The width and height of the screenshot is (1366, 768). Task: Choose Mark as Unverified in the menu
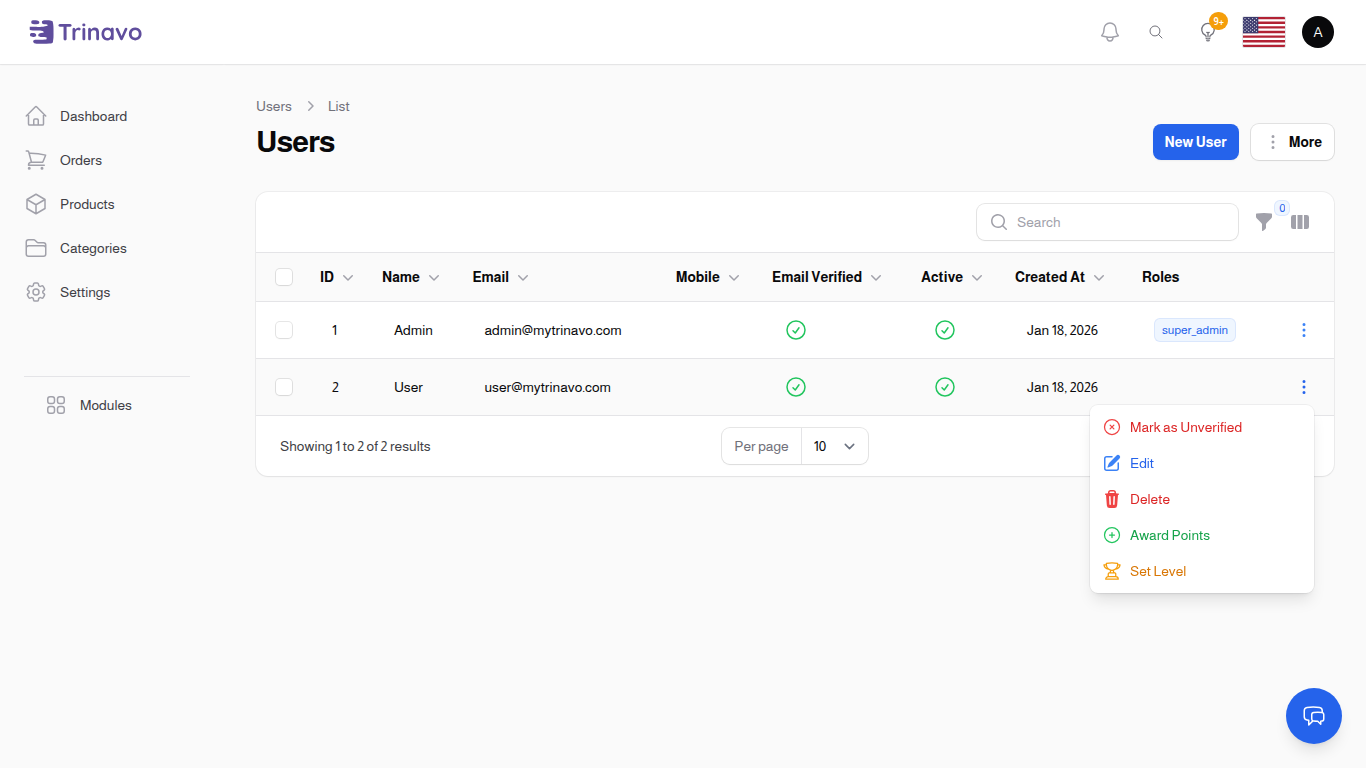point(1185,427)
